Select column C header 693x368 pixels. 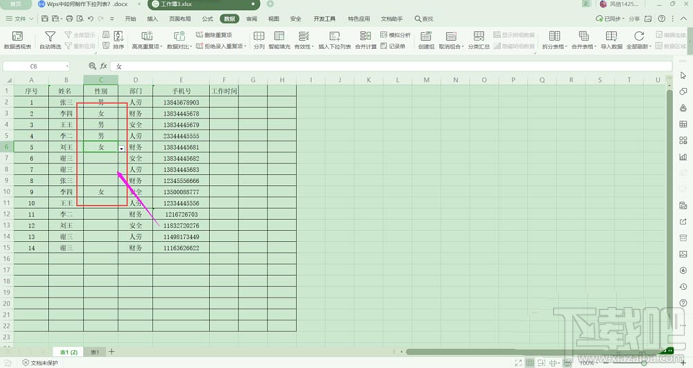click(101, 80)
